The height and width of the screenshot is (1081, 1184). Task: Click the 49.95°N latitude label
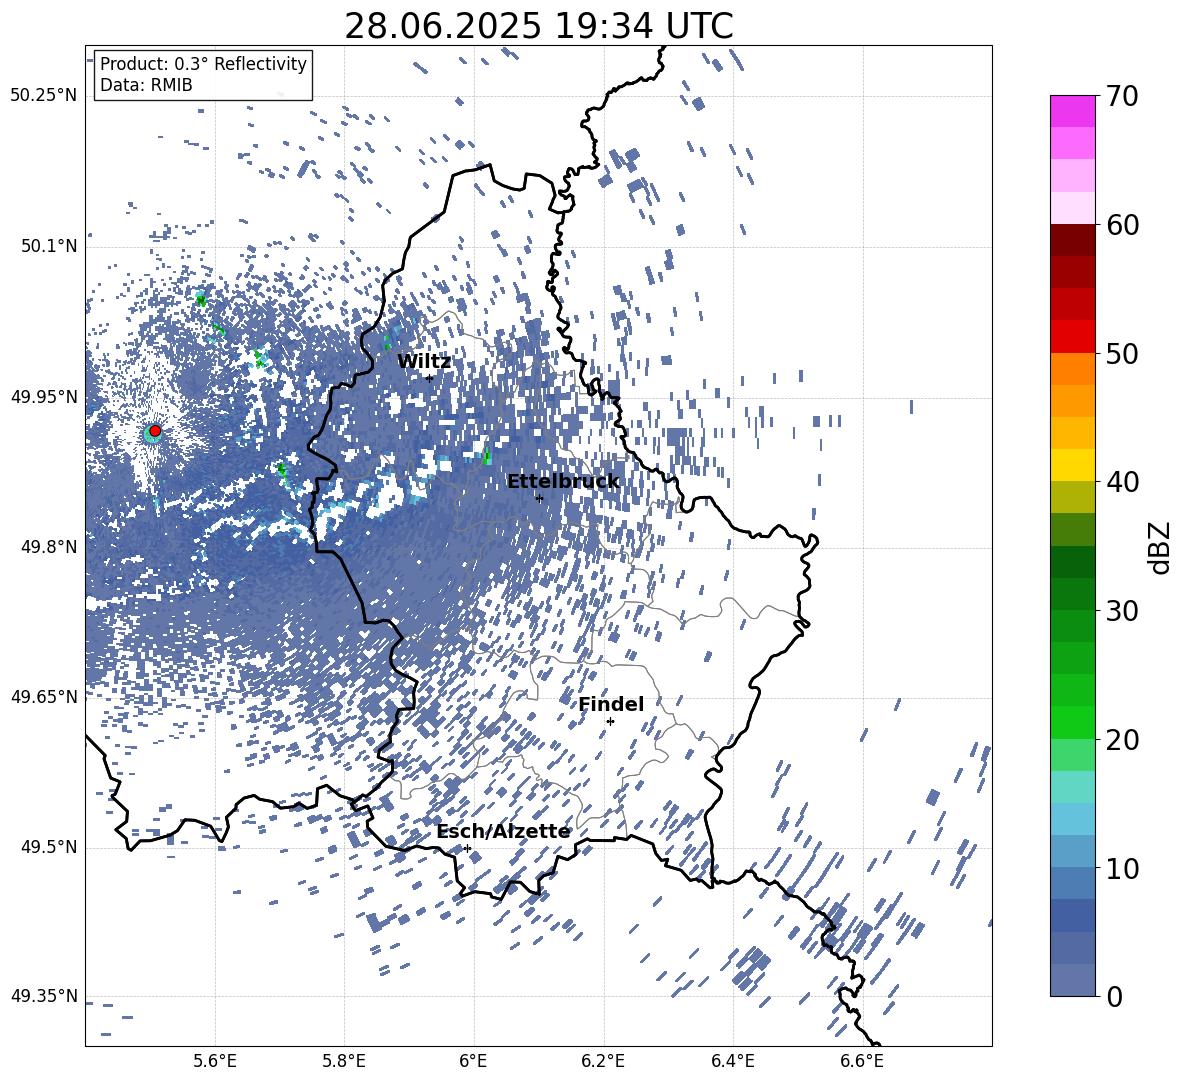coord(44,397)
